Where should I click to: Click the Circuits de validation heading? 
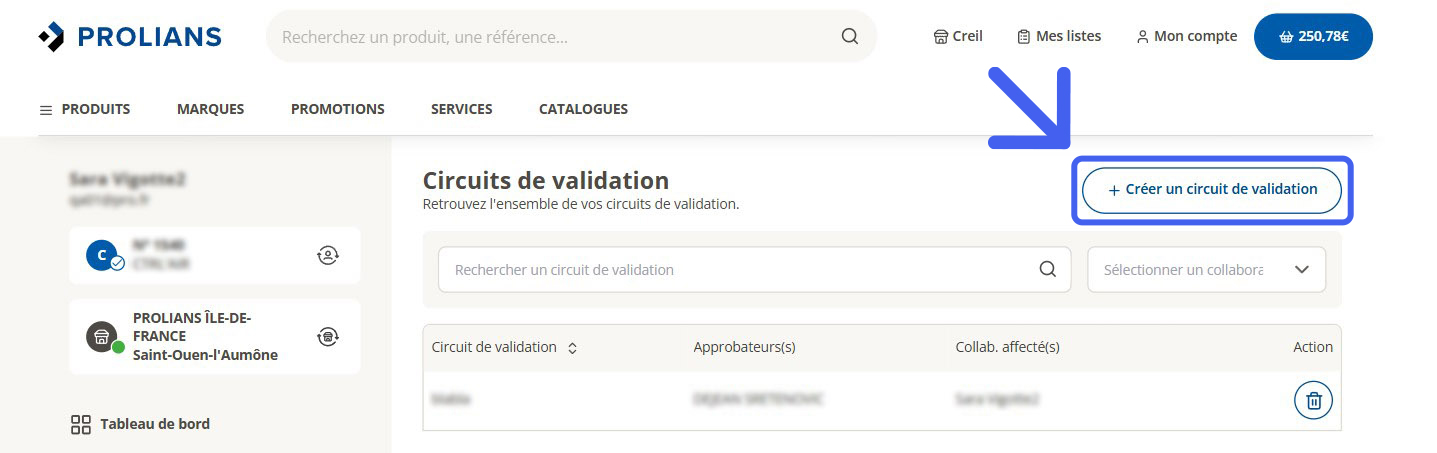[x=546, y=181]
